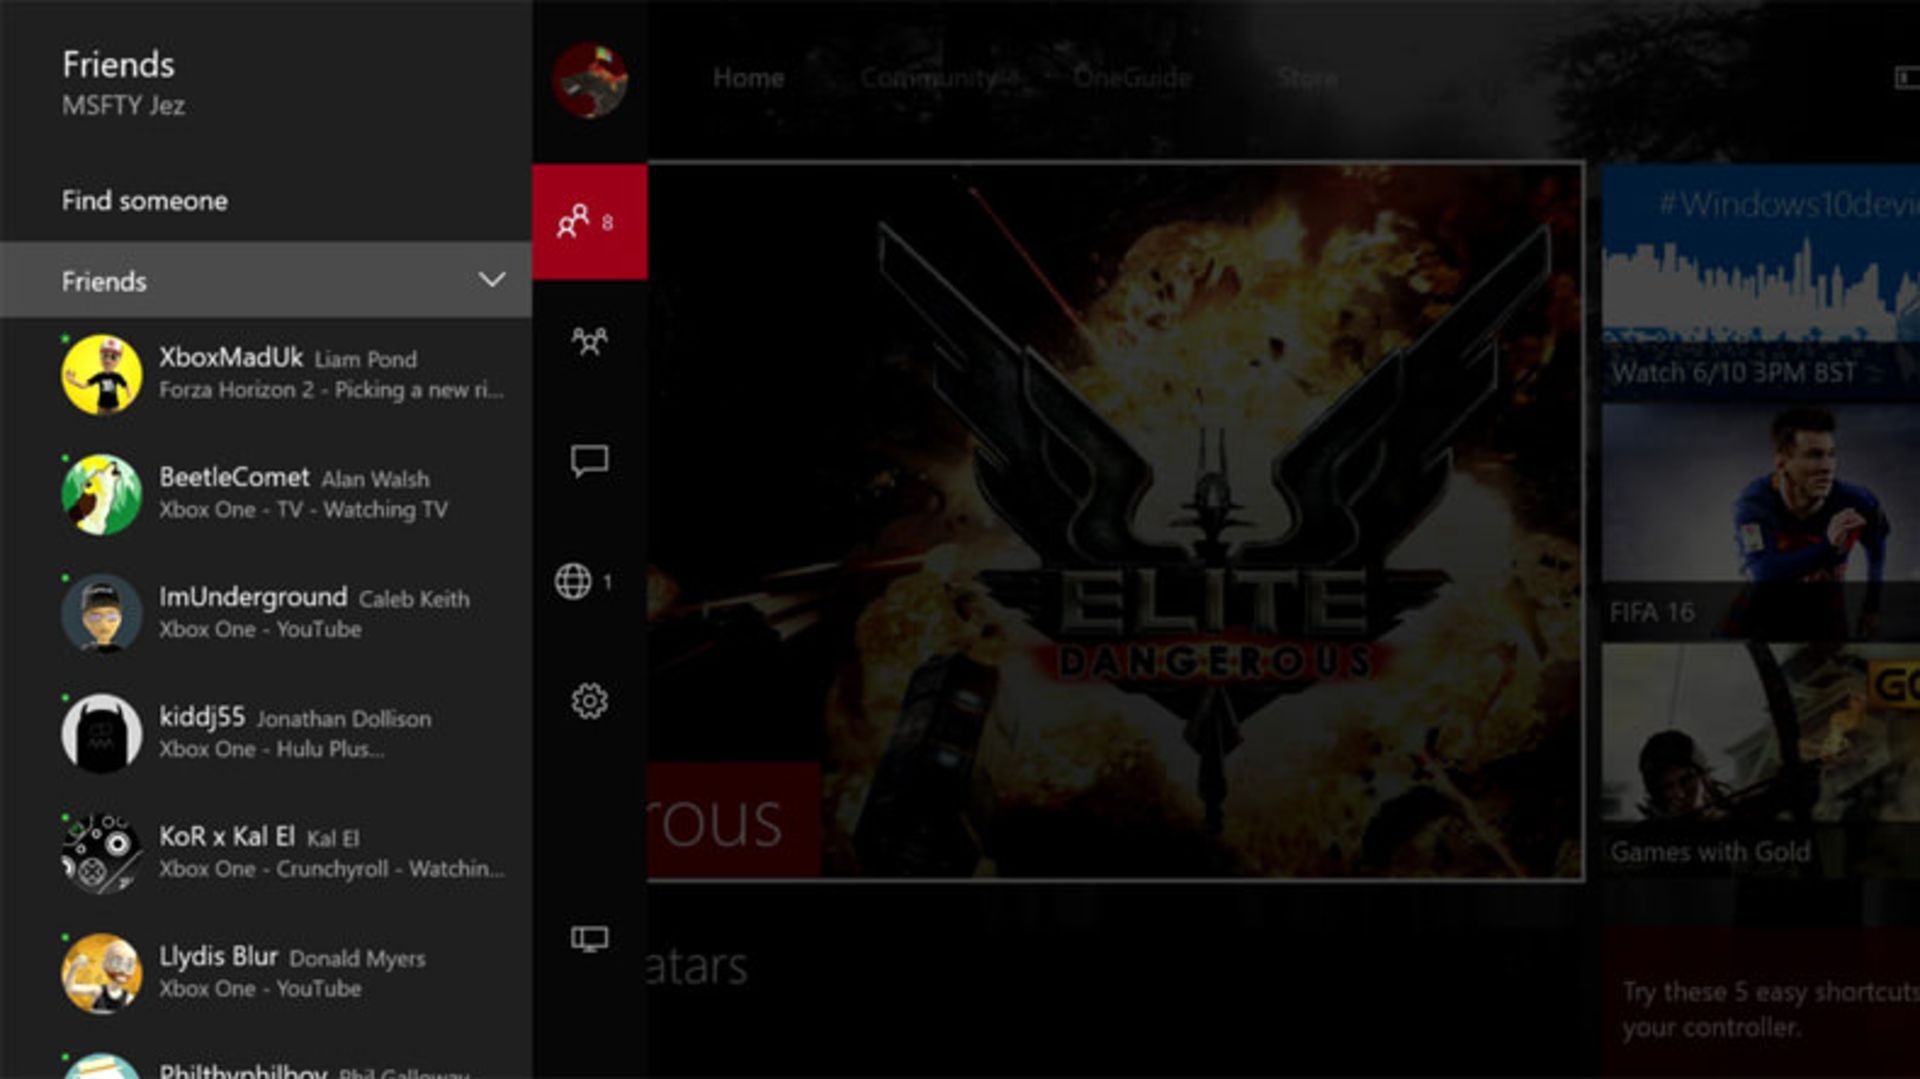
Task: Select 'Forza Horizon 2 - Picking a new ri...' status
Action: point(331,390)
